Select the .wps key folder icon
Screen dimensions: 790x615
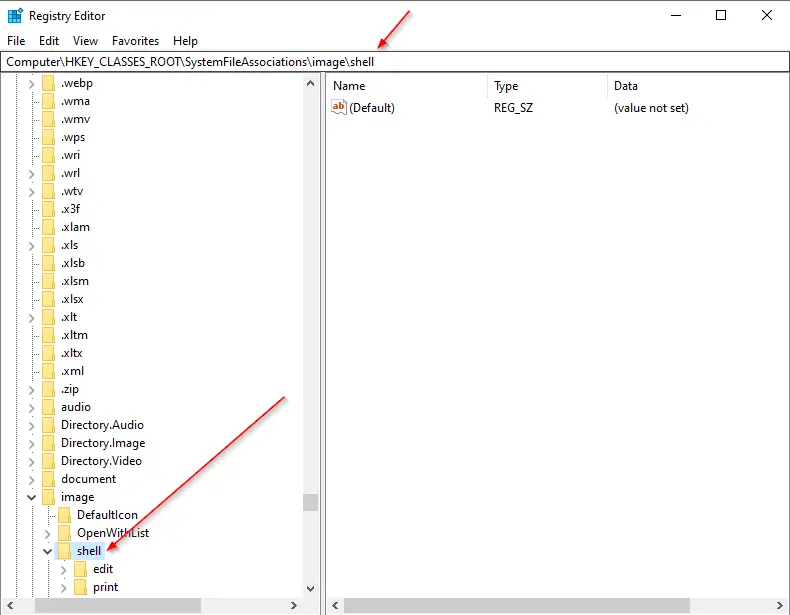point(48,137)
